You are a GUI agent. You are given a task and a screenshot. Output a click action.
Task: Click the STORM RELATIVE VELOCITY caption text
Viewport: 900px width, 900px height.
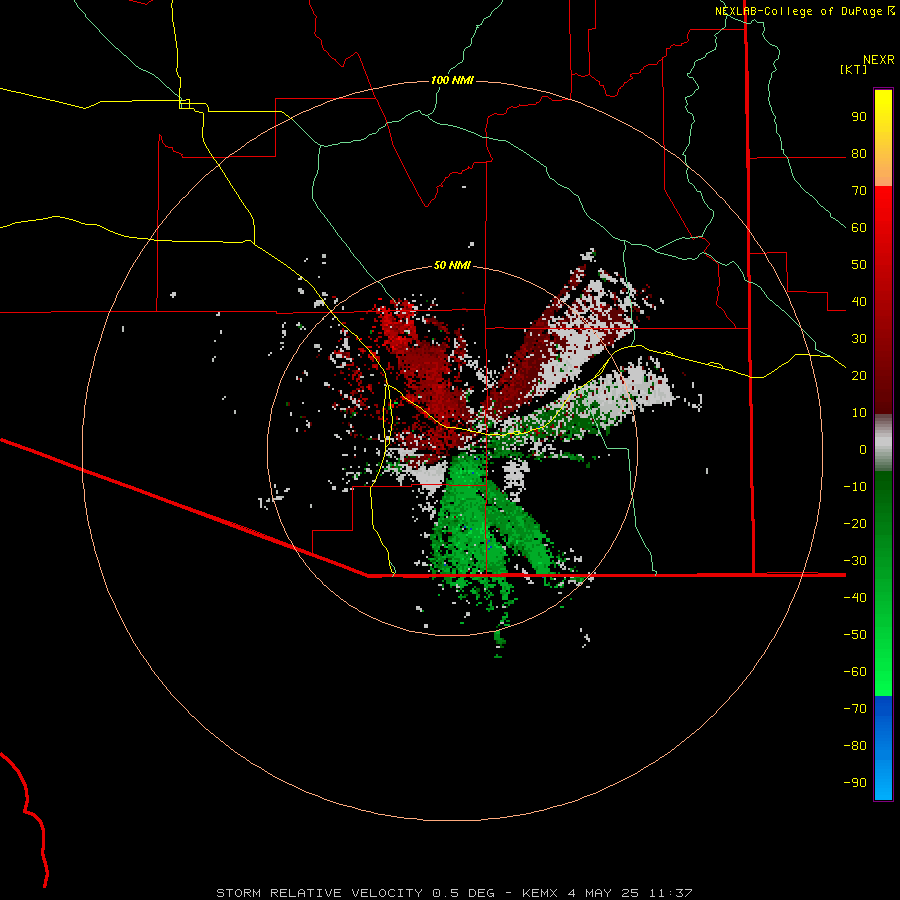coord(322,893)
